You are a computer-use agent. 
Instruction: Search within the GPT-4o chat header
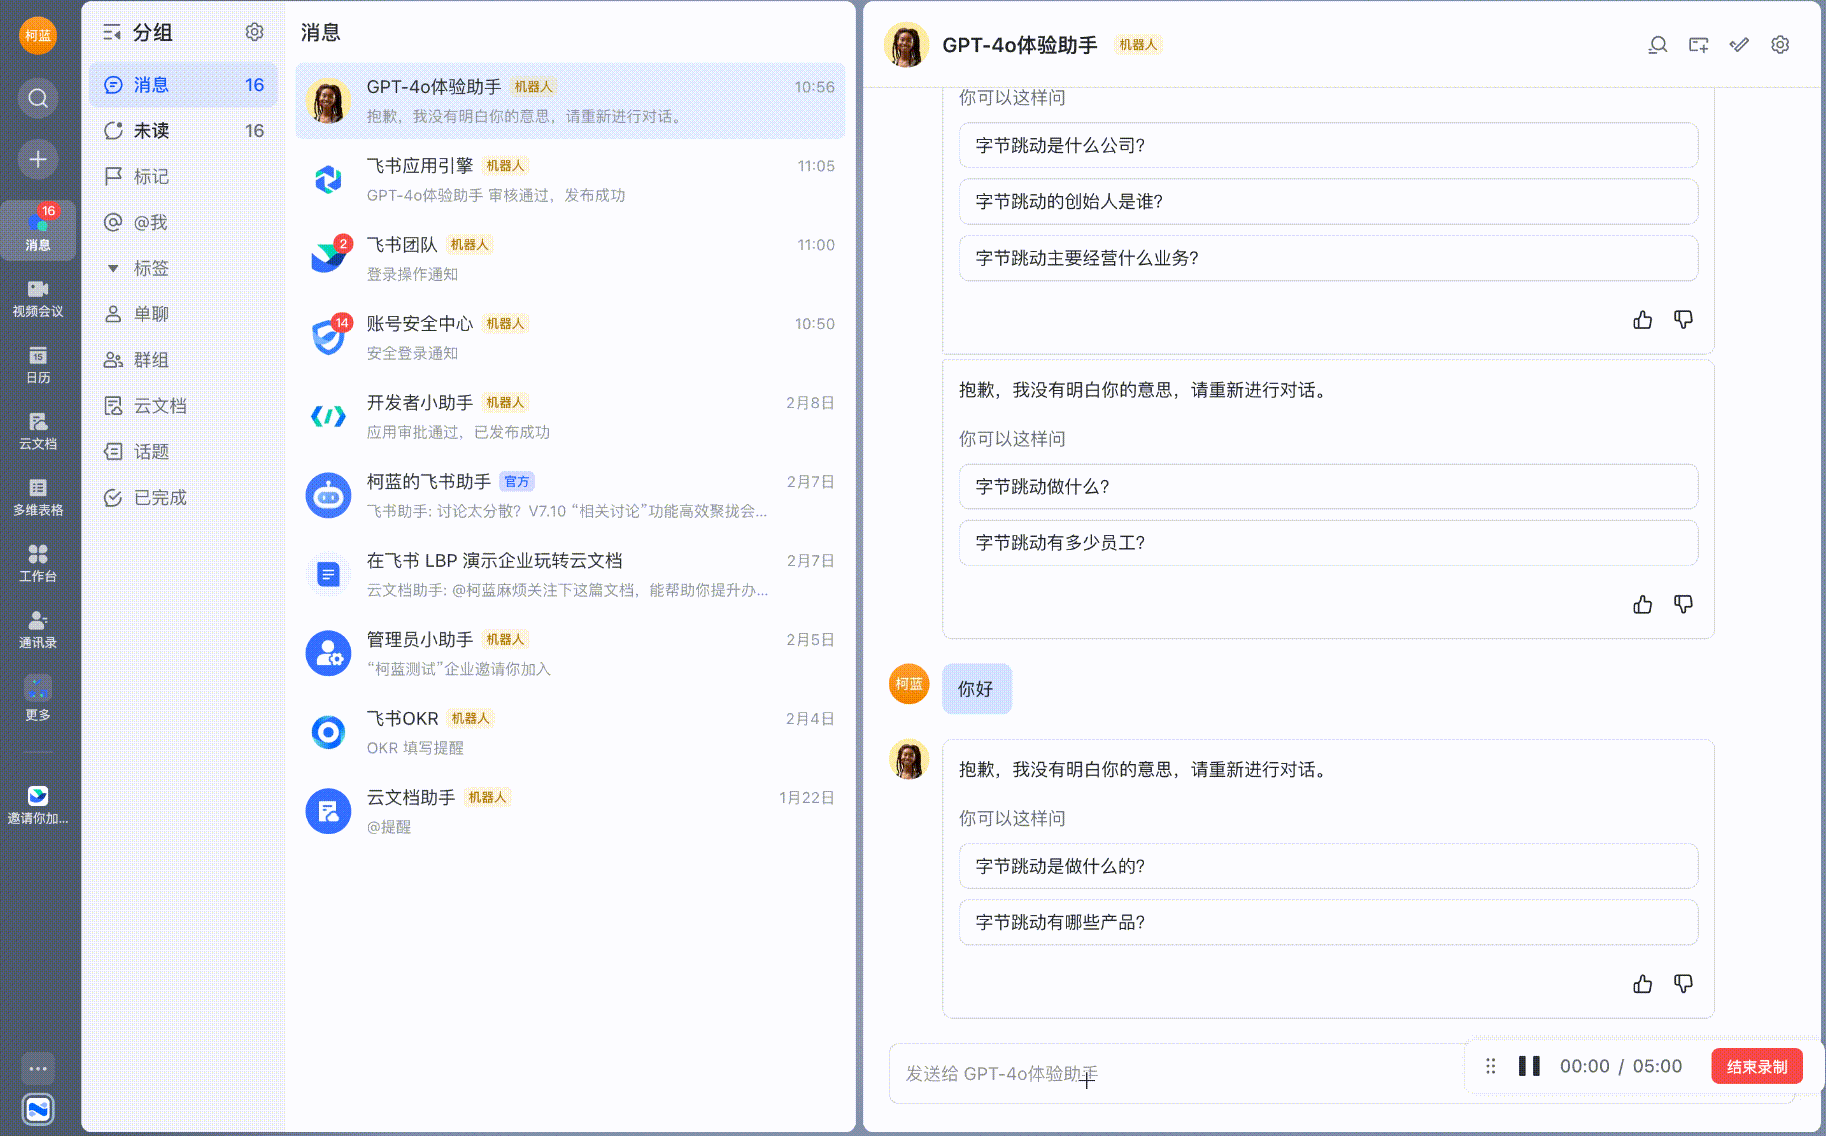(x=1658, y=45)
